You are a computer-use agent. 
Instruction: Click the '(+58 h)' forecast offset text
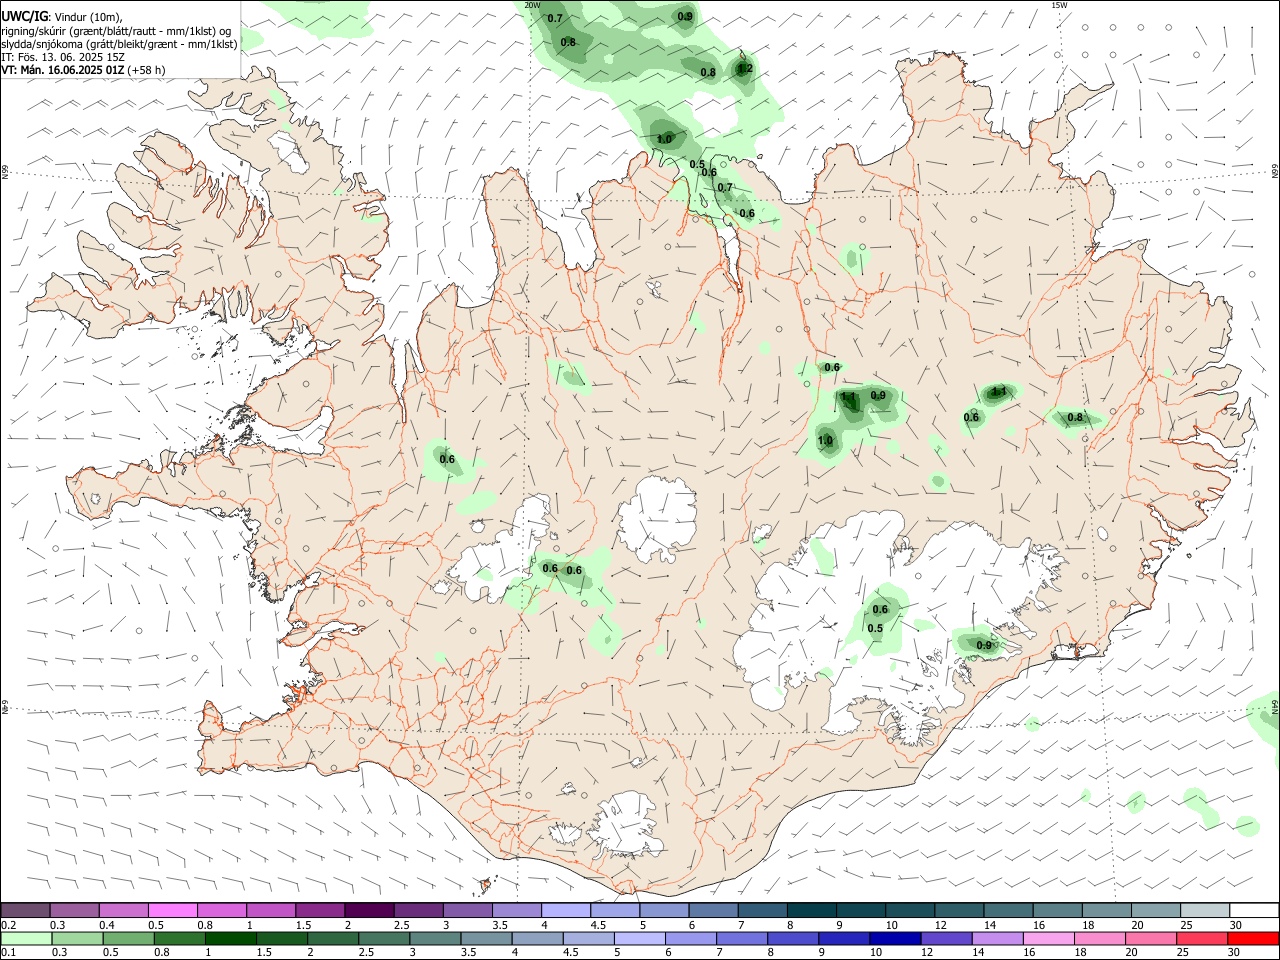click(147, 70)
